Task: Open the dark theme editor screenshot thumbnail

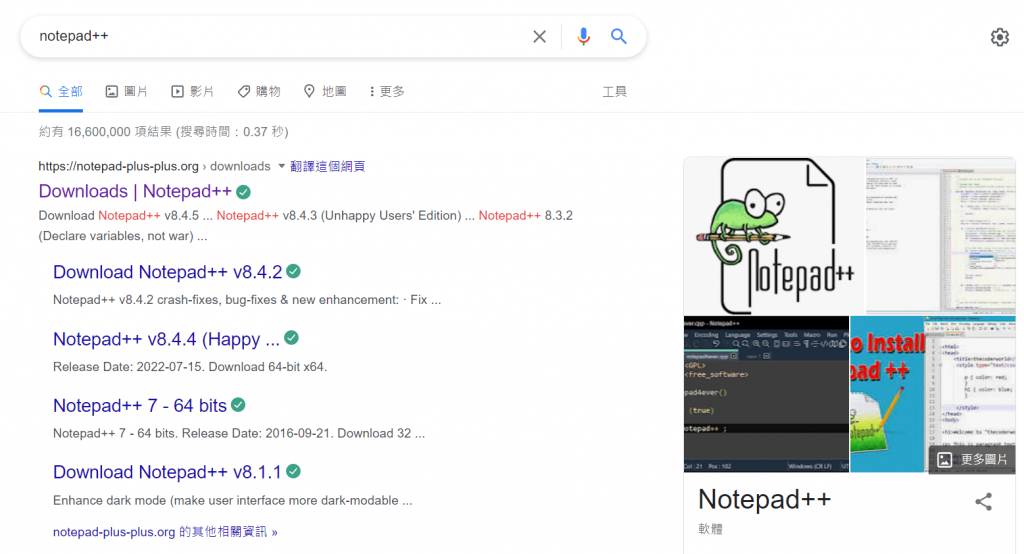Action: click(767, 394)
